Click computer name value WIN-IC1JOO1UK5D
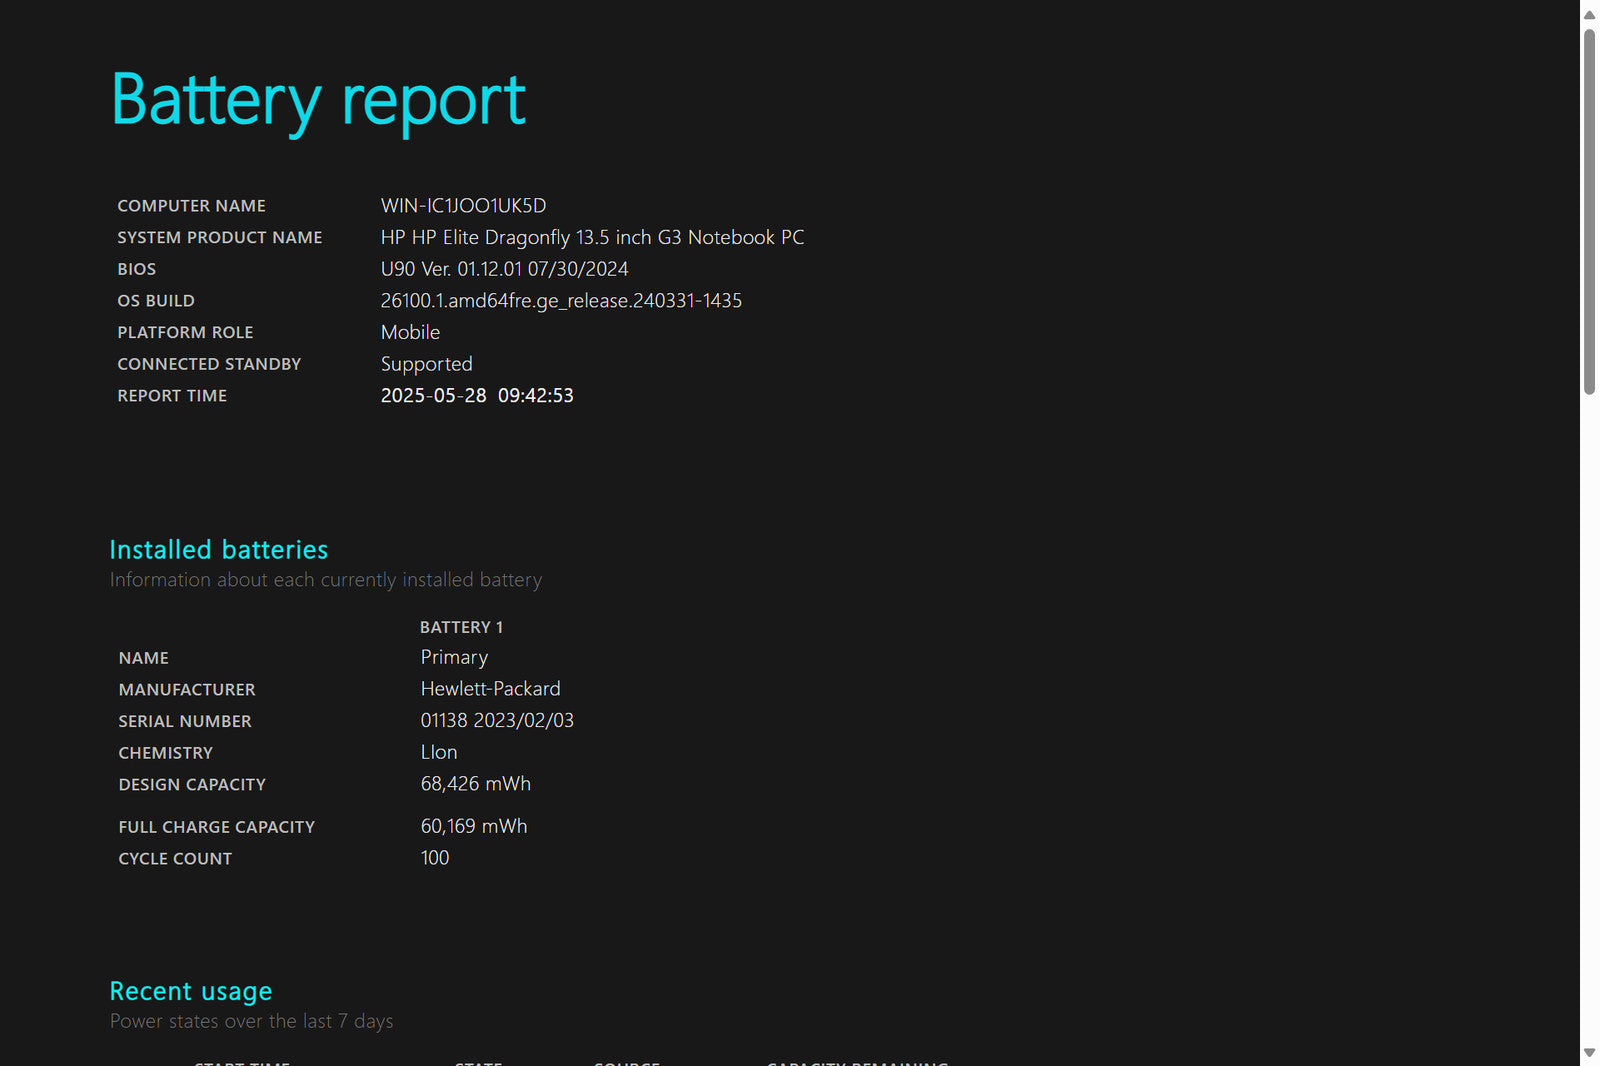The height and width of the screenshot is (1066, 1600). (x=463, y=206)
